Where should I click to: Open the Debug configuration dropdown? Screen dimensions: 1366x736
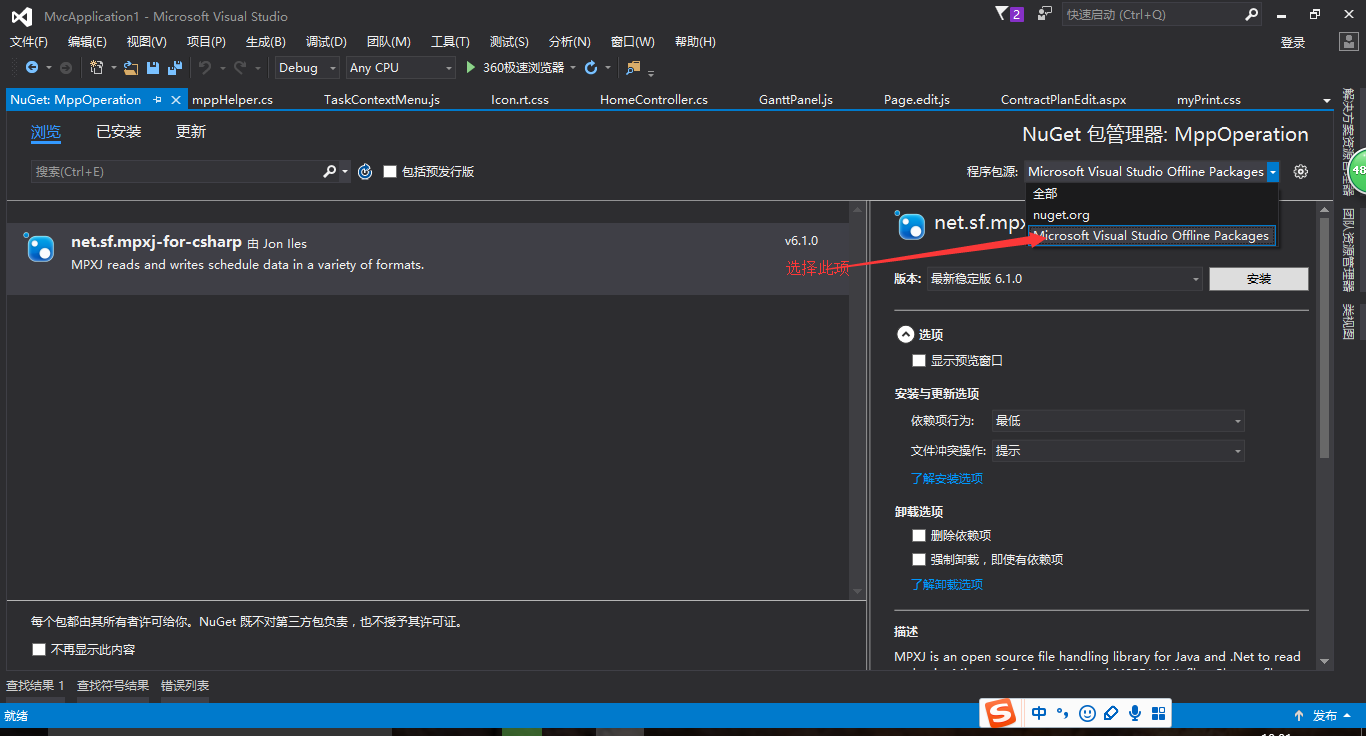click(308, 67)
